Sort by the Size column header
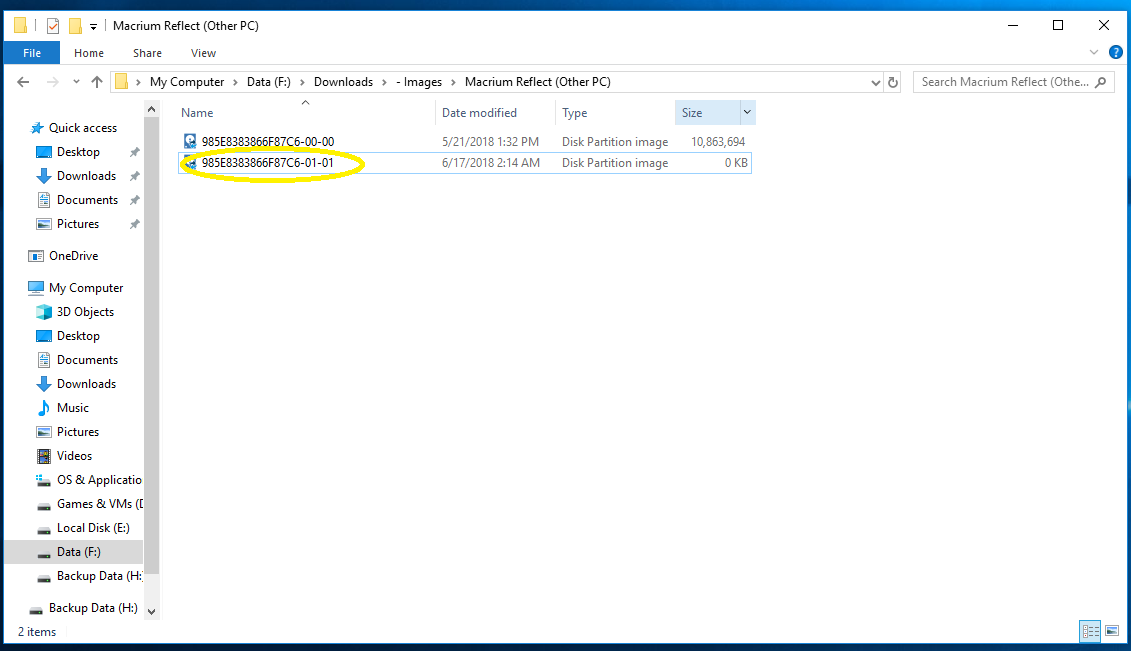This screenshot has width=1131, height=651. (x=708, y=112)
